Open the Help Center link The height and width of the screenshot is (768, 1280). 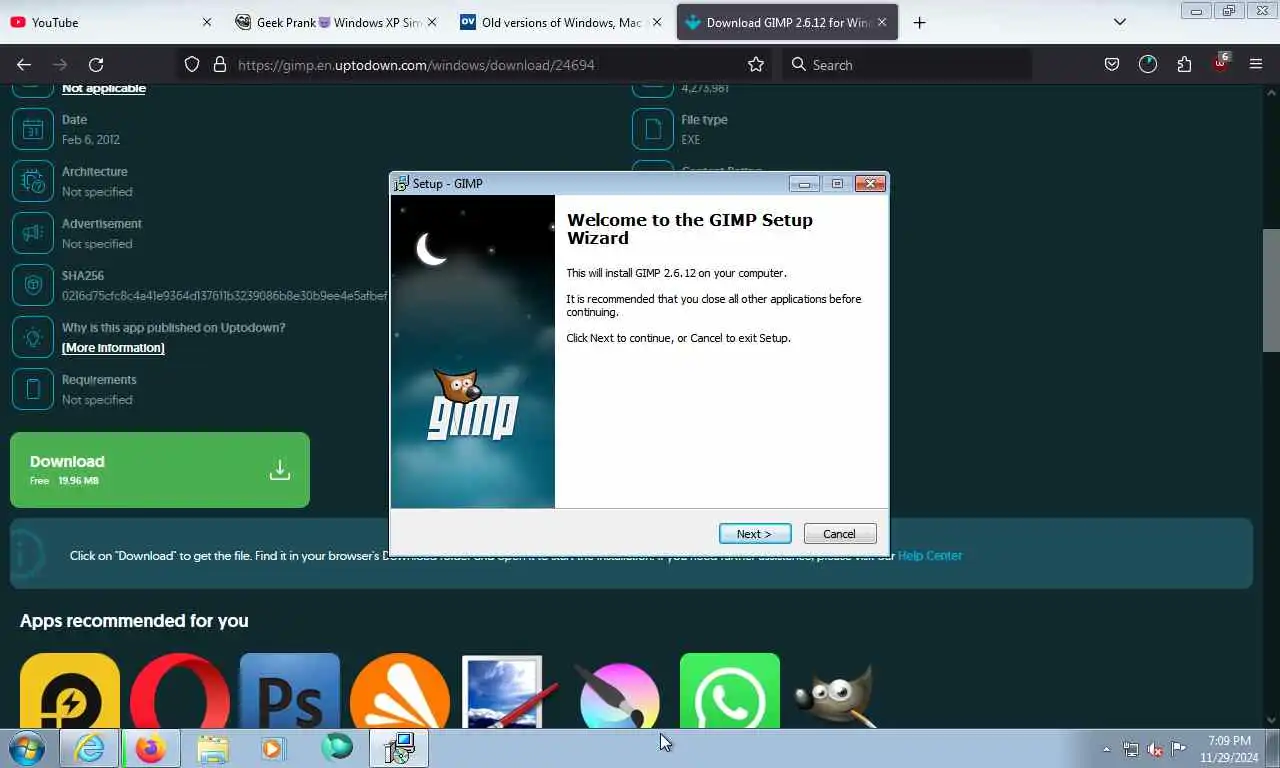[x=930, y=556]
